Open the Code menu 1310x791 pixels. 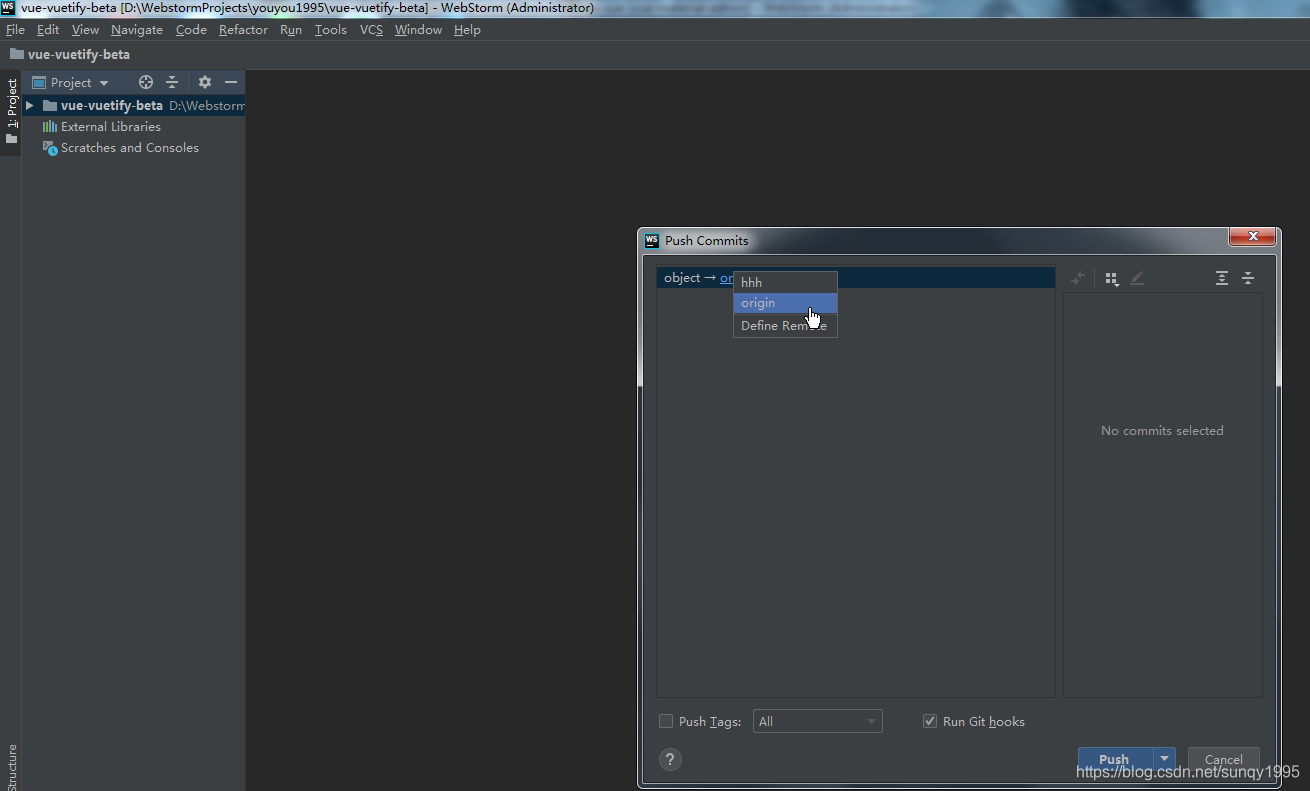tap(191, 30)
